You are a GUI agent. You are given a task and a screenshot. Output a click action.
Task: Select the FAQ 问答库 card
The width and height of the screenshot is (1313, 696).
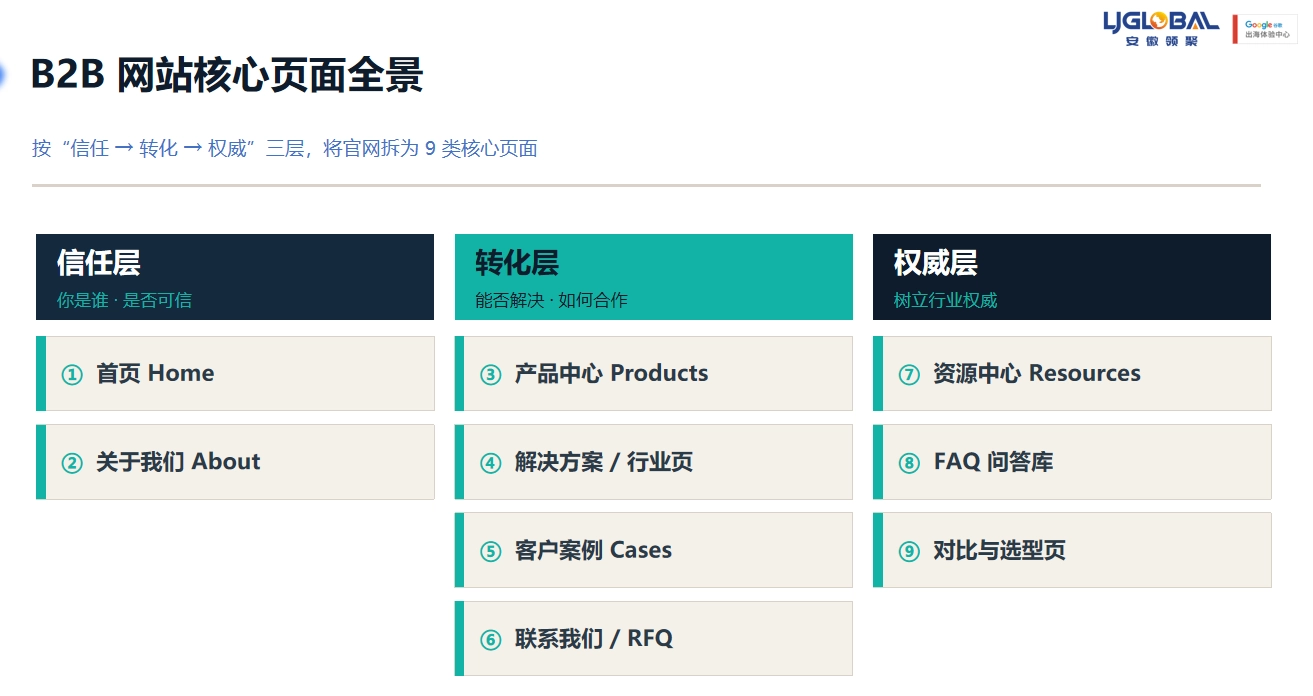click(1072, 462)
